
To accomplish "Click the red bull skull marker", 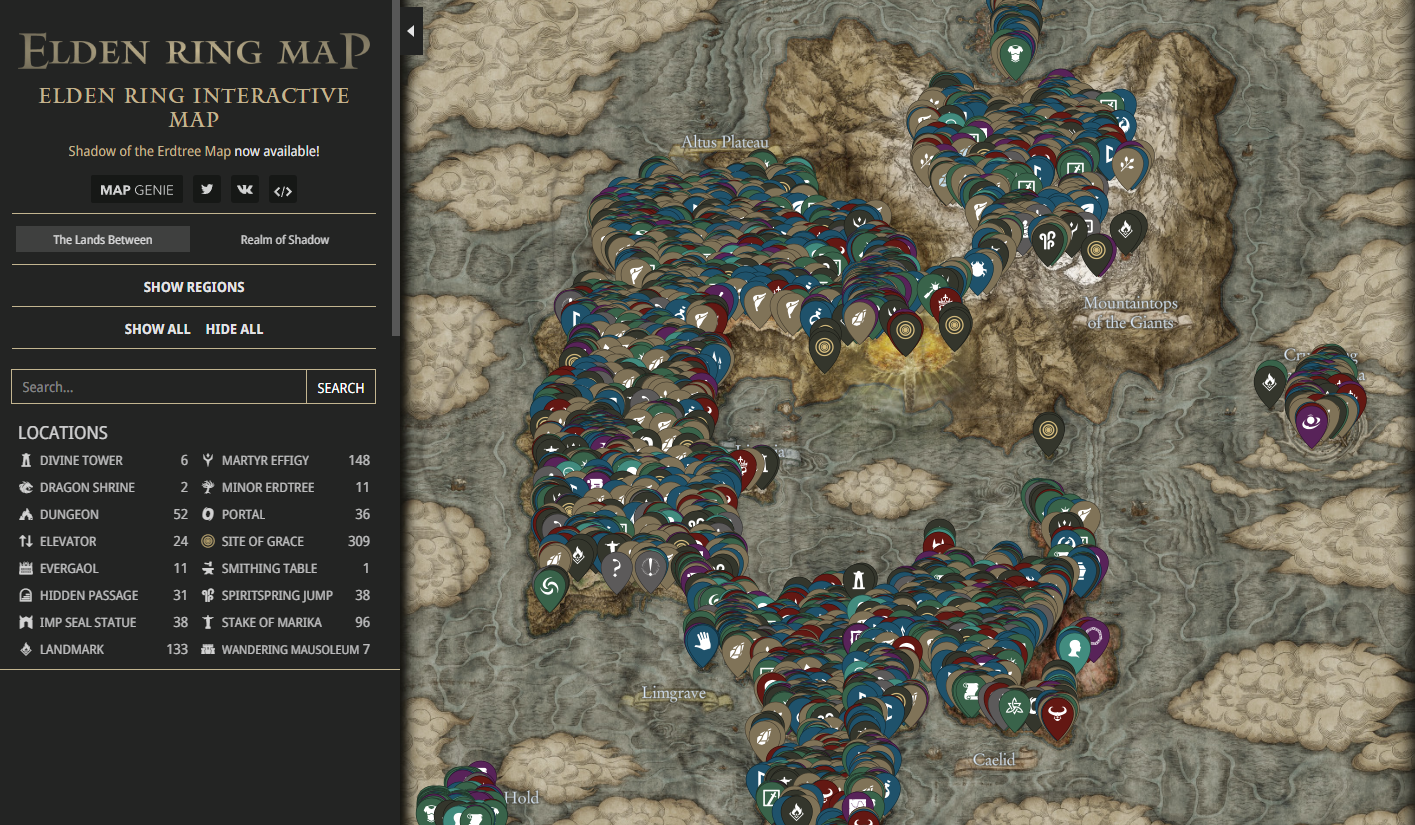I will (x=1057, y=716).
